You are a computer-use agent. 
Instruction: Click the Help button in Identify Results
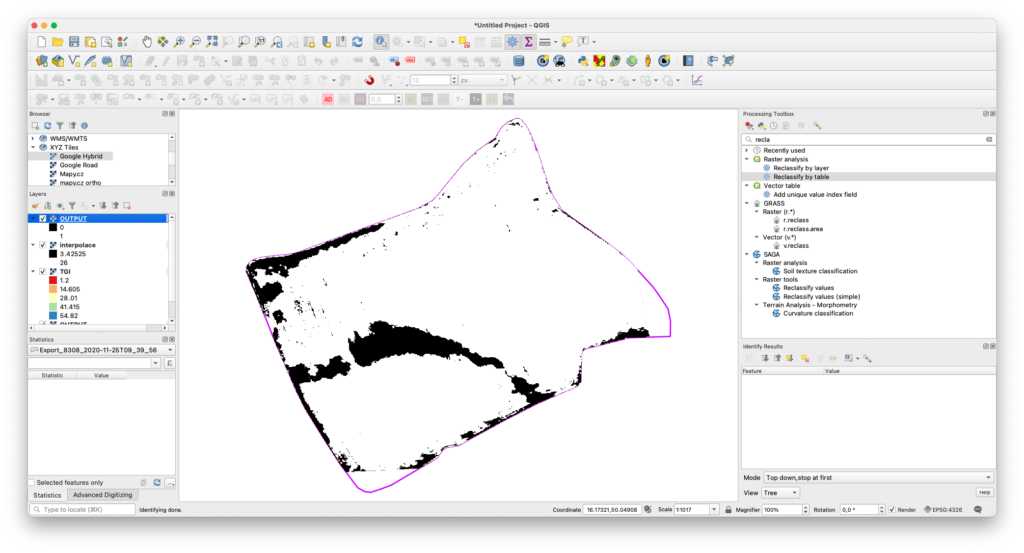(984, 493)
